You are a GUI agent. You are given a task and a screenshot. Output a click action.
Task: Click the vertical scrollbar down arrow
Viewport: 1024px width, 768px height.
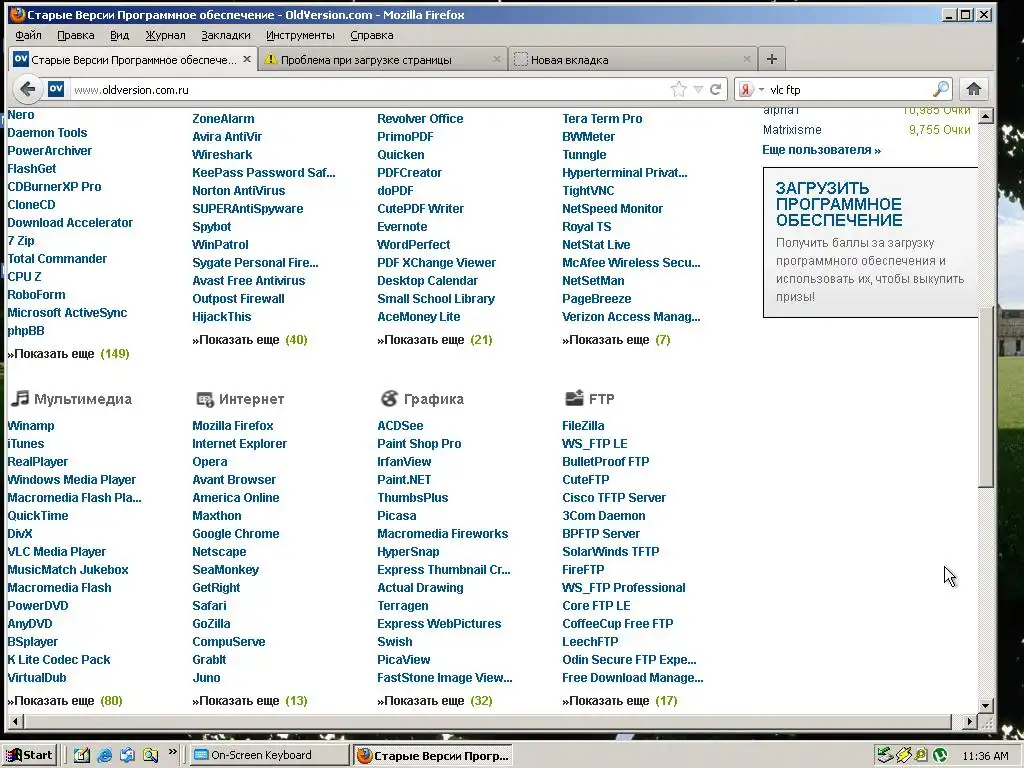(986, 705)
